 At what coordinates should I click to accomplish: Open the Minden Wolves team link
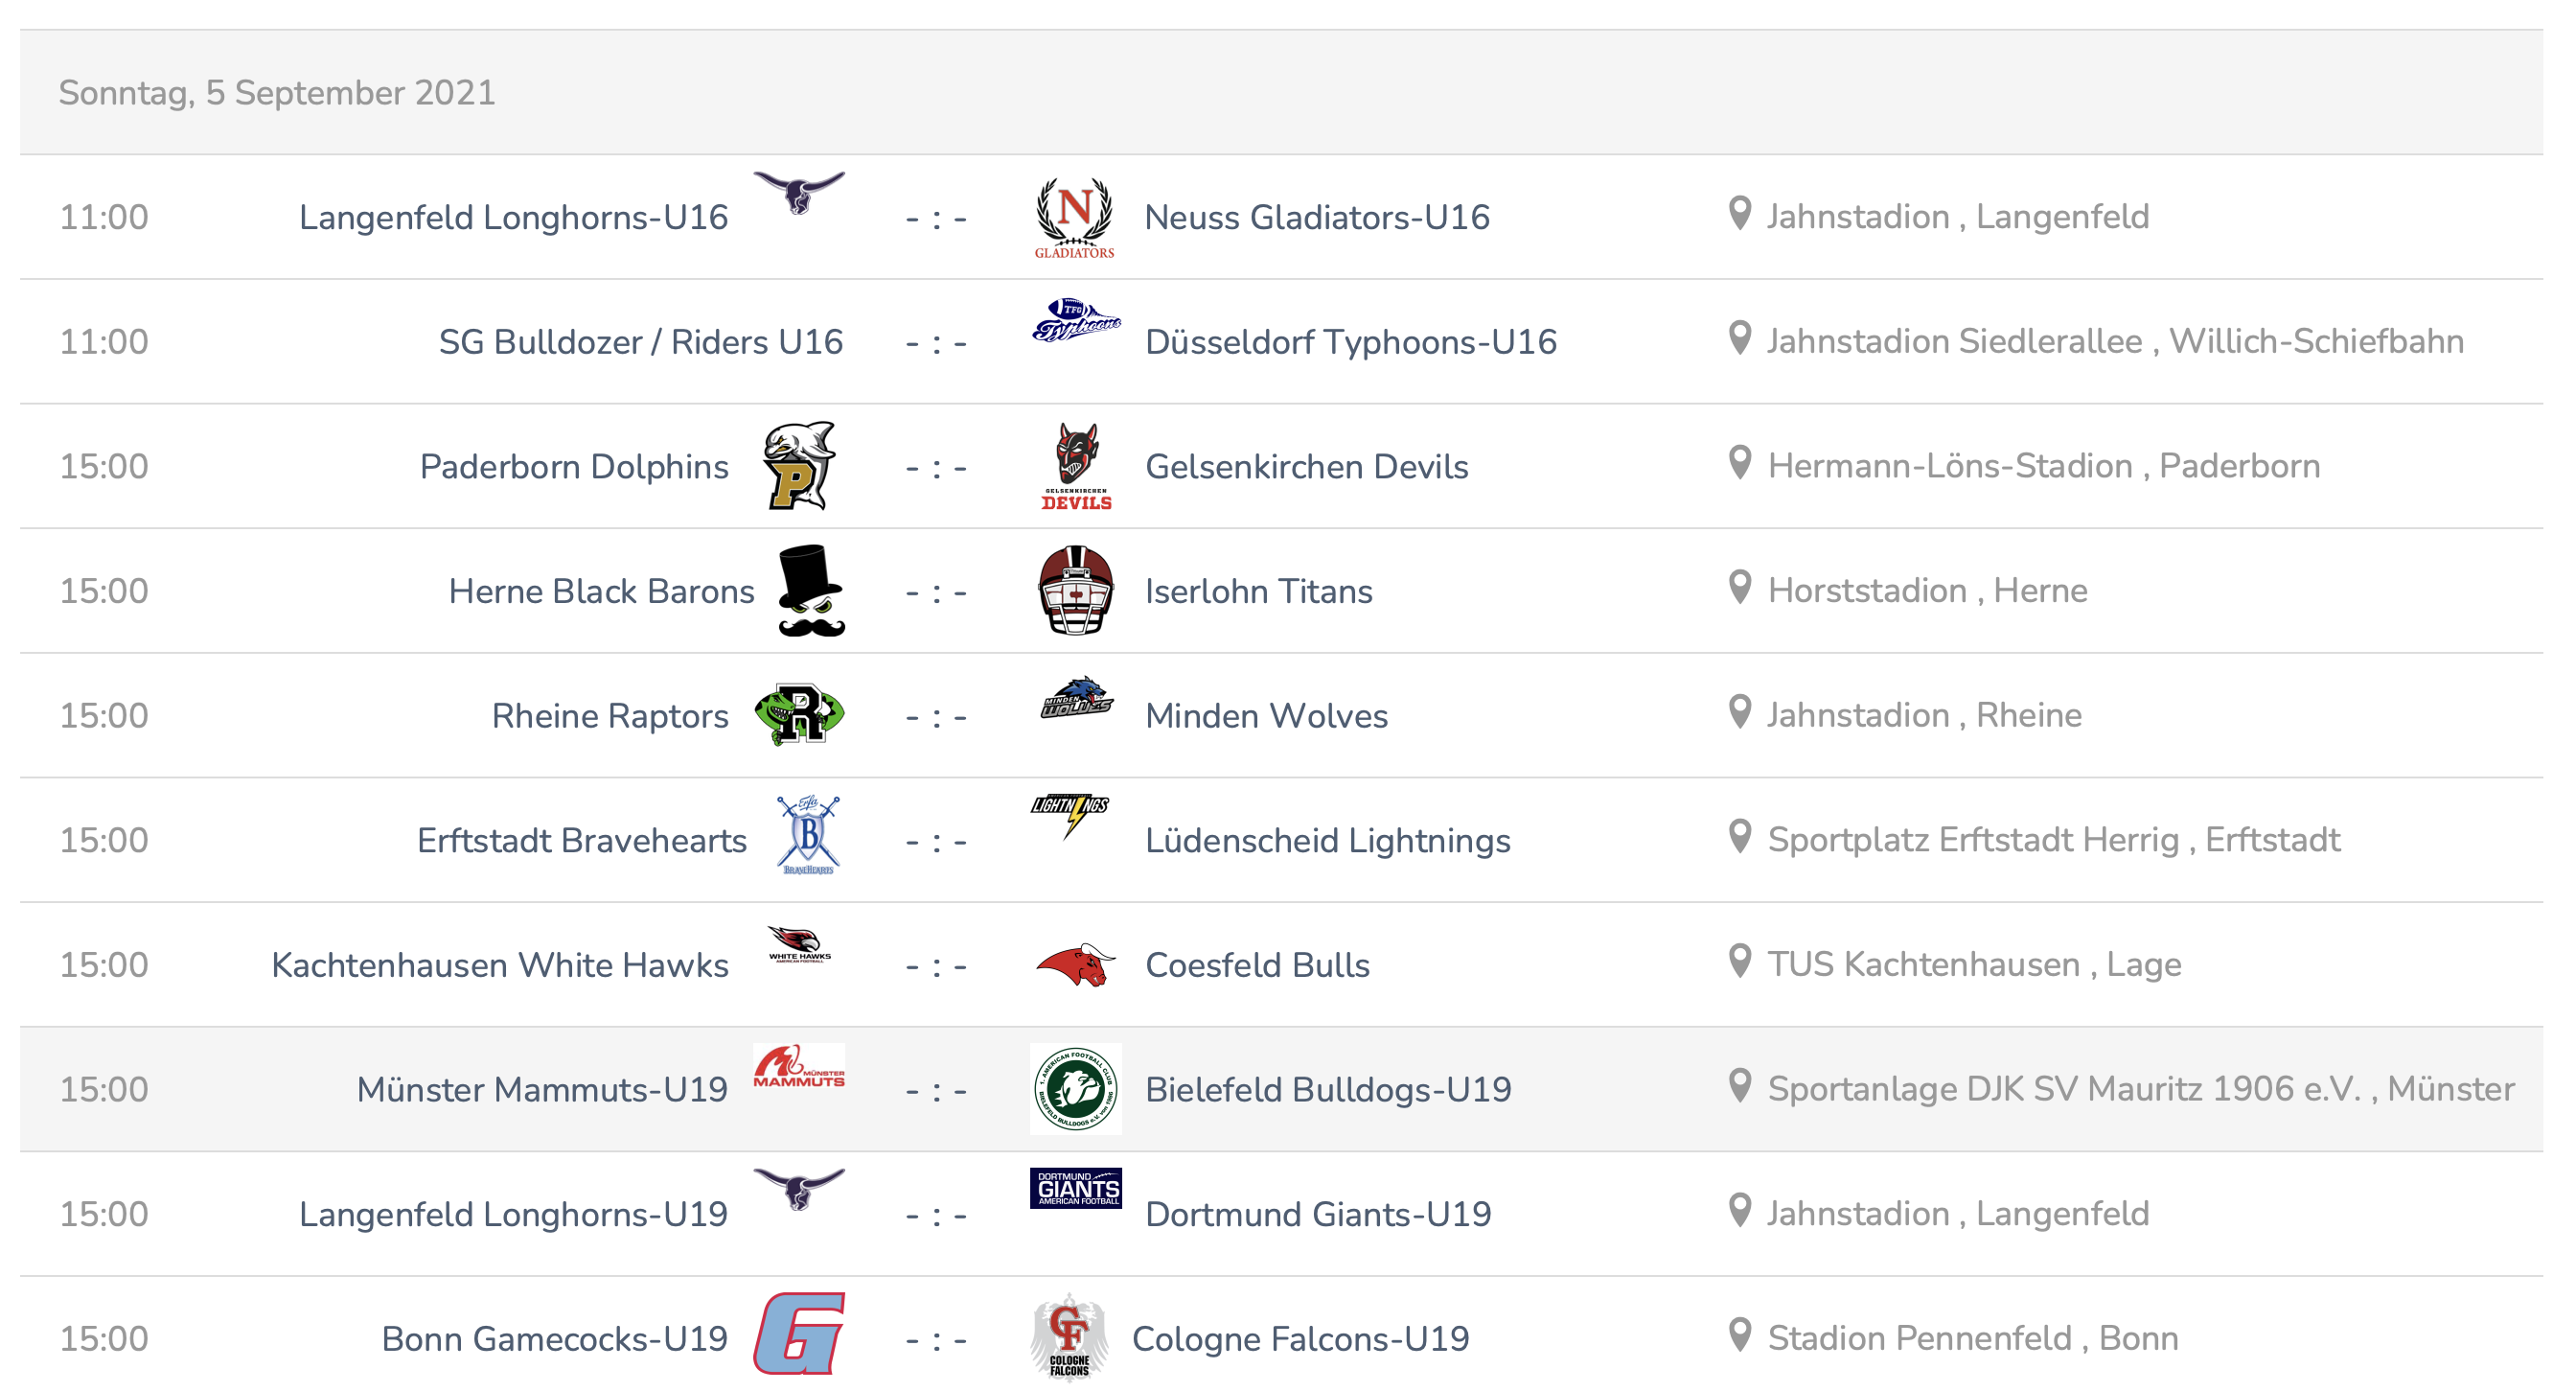pyautogui.click(x=1266, y=716)
